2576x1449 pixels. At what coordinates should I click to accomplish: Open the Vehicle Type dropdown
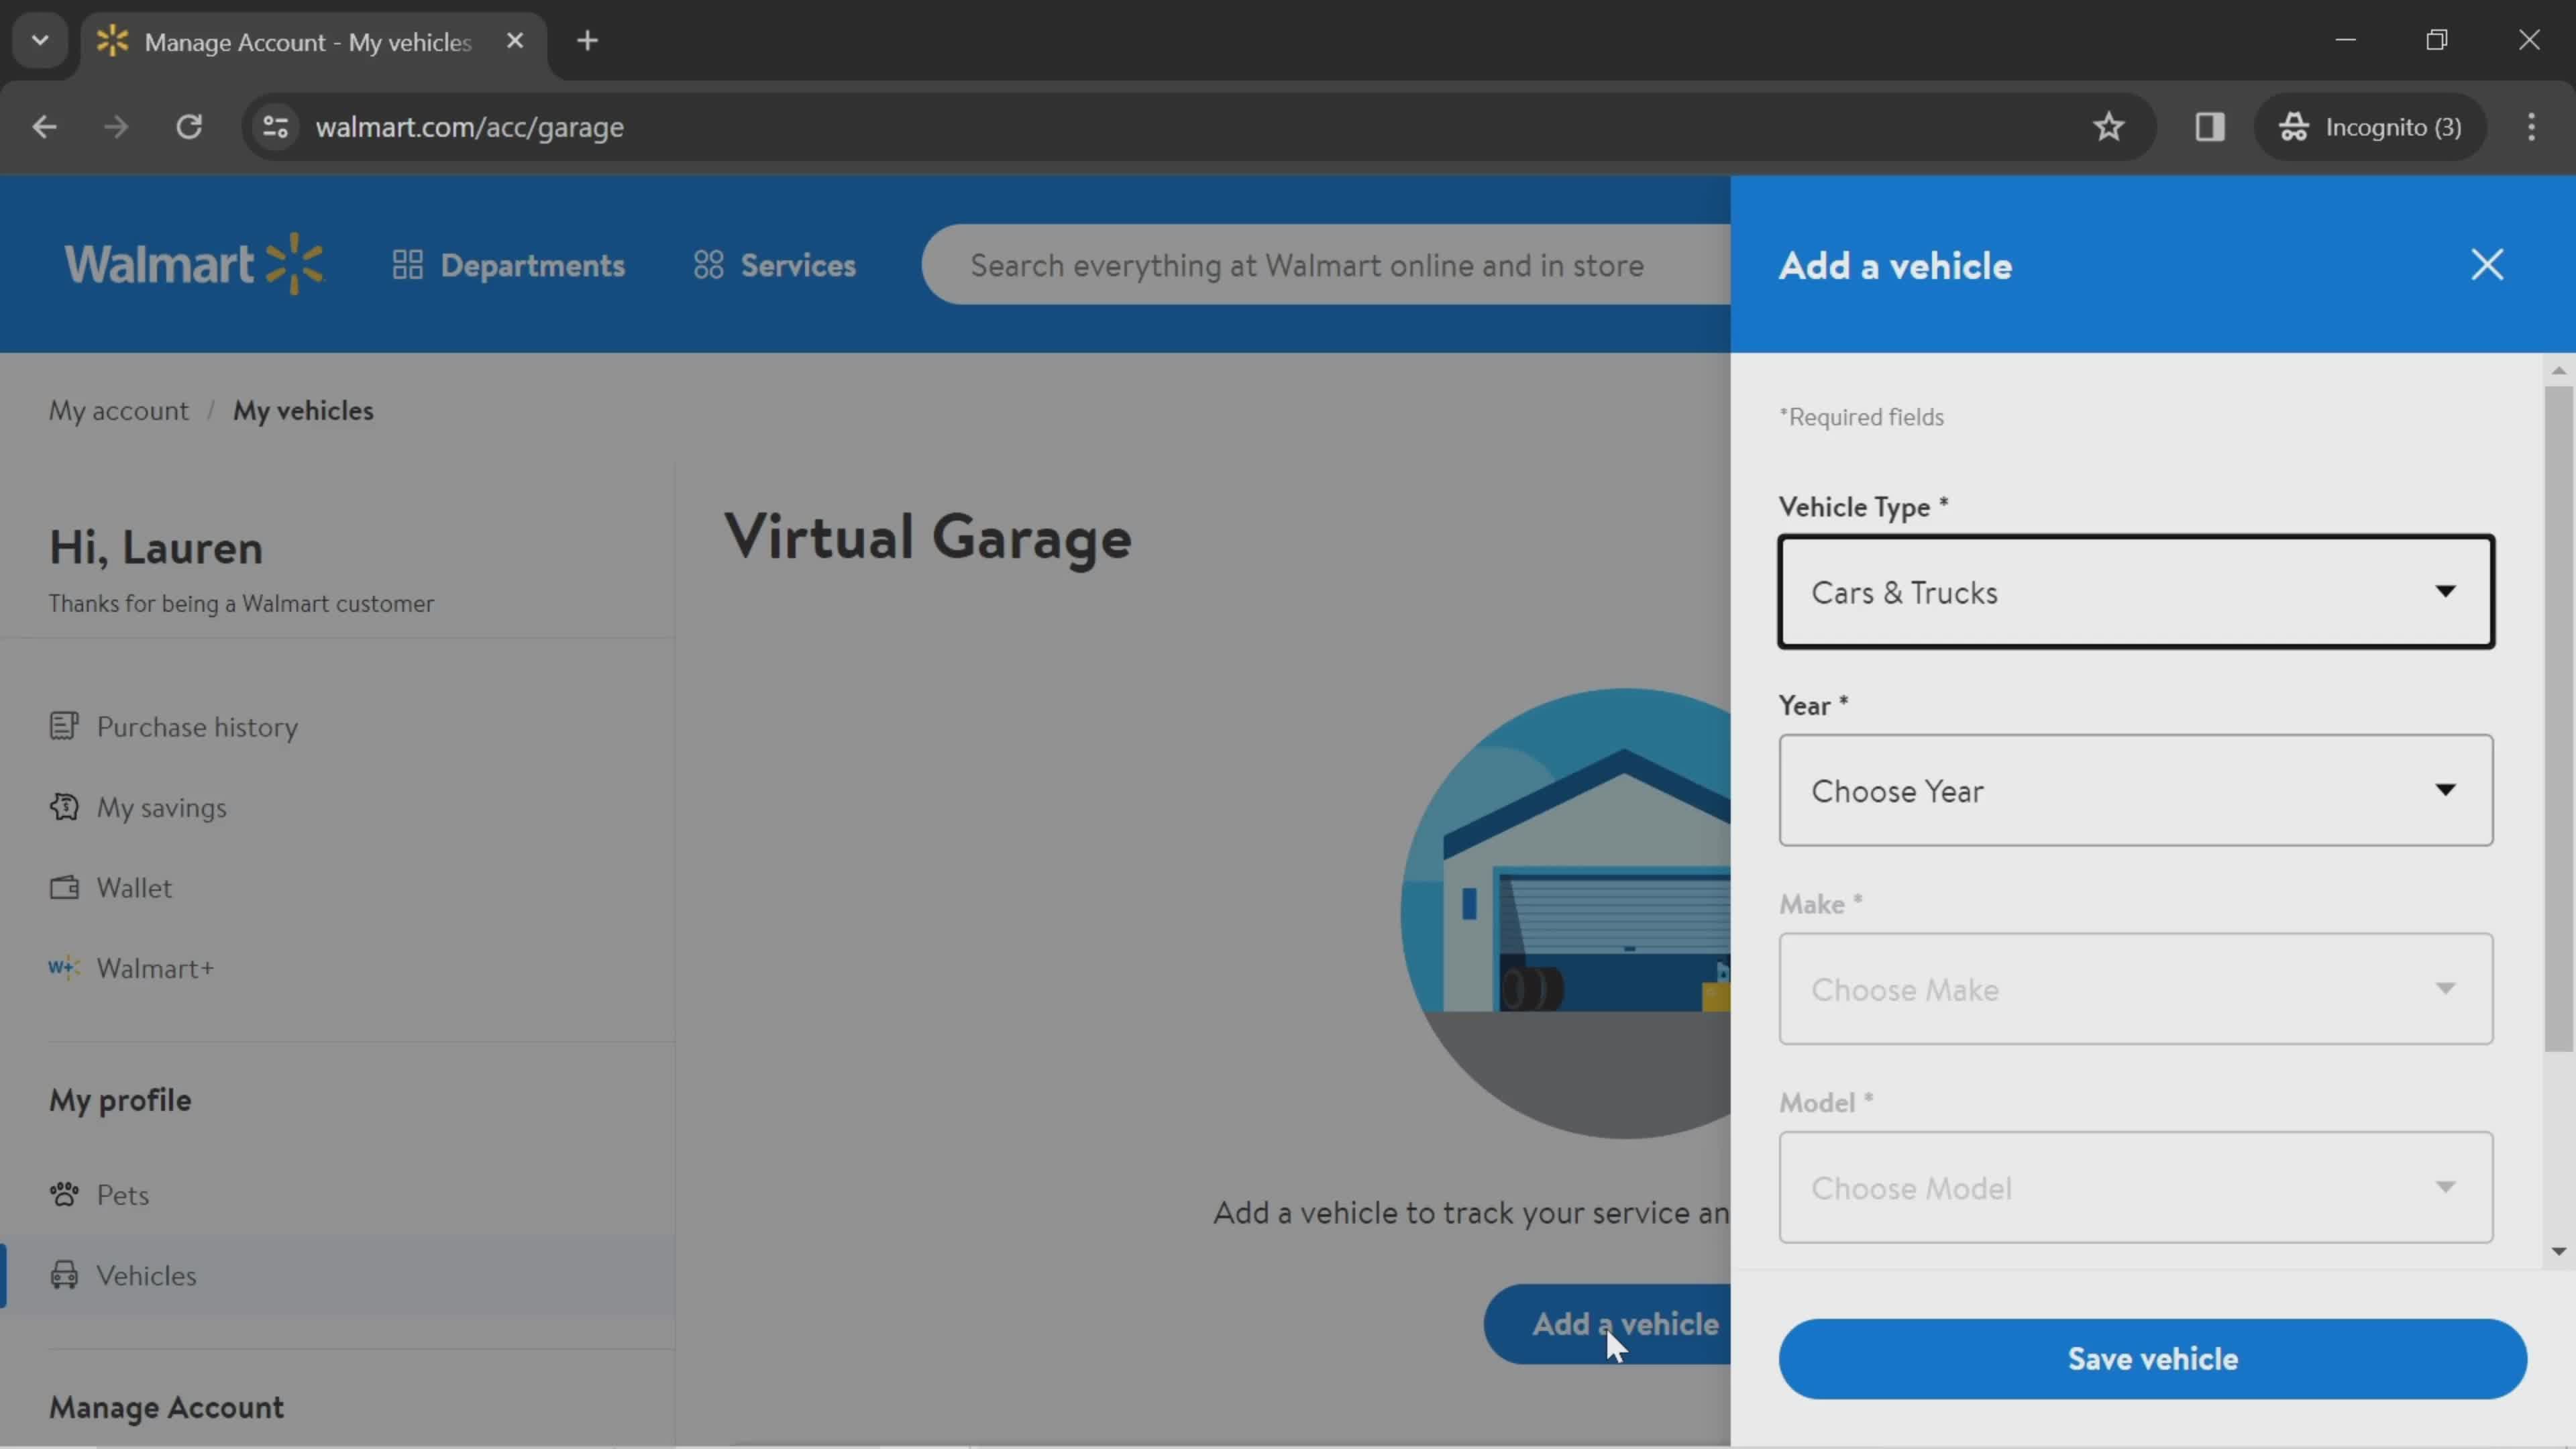[x=2136, y=592]
